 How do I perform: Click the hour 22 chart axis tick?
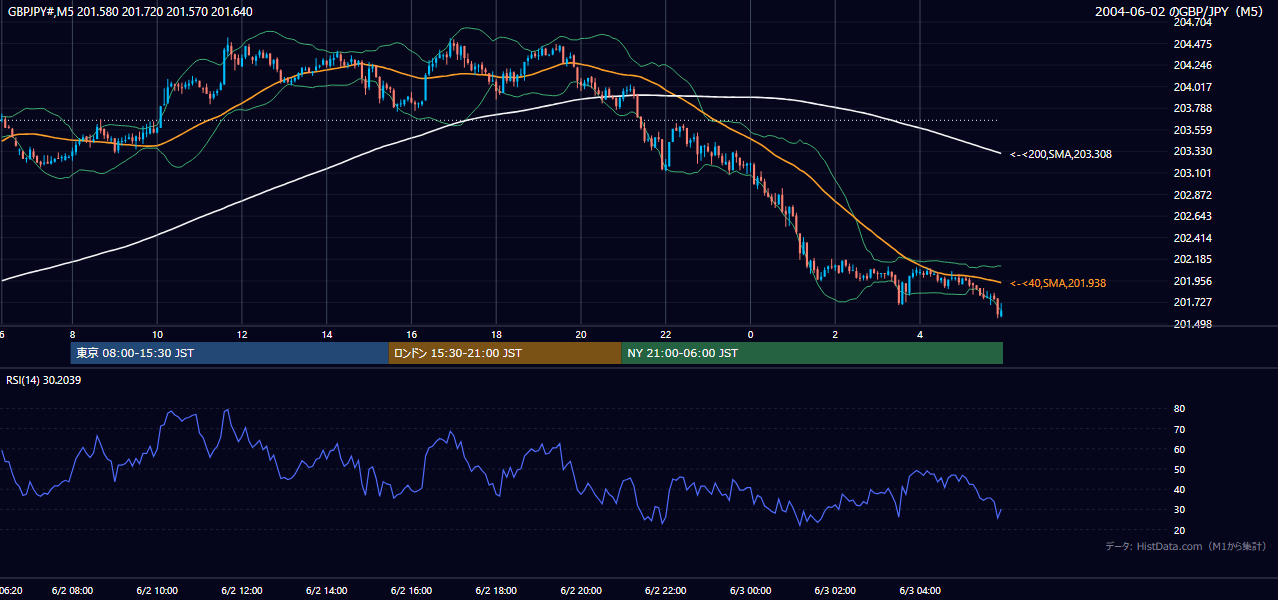tap(666, 334)
